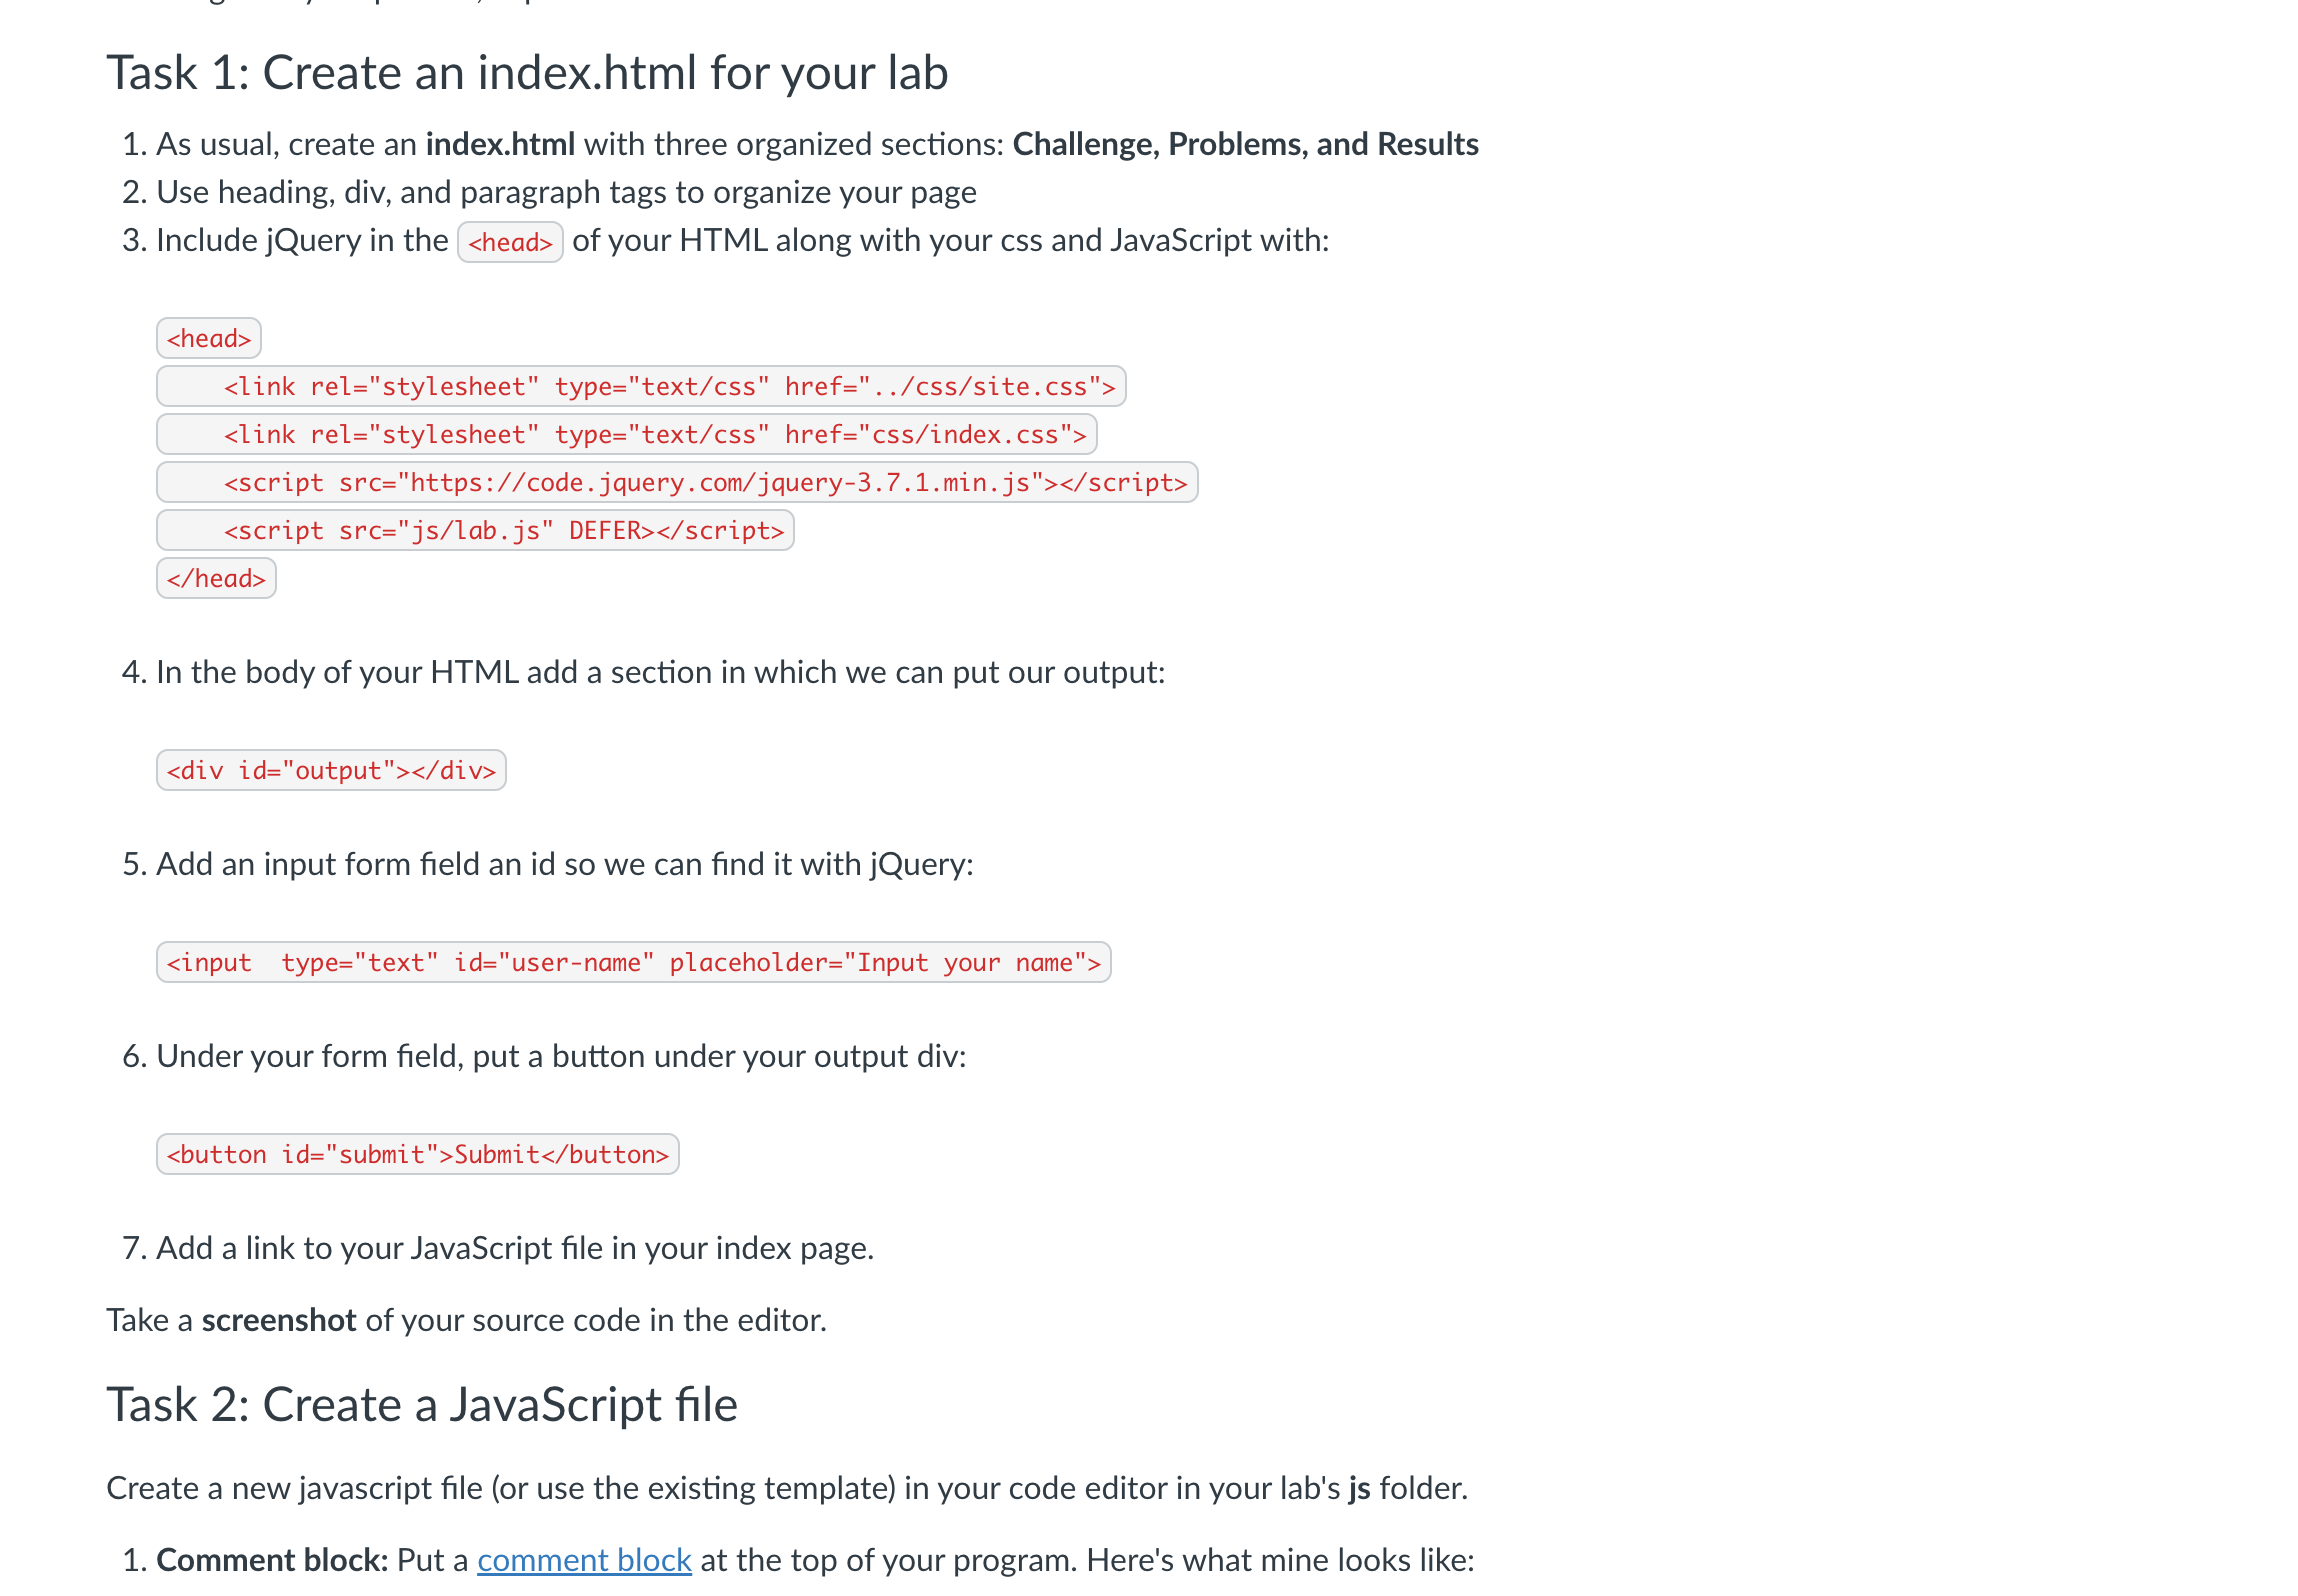Viewport: 2298px width, 1596px height.
Task: Click the jQuery script src code line
Action: coord(677,482)
